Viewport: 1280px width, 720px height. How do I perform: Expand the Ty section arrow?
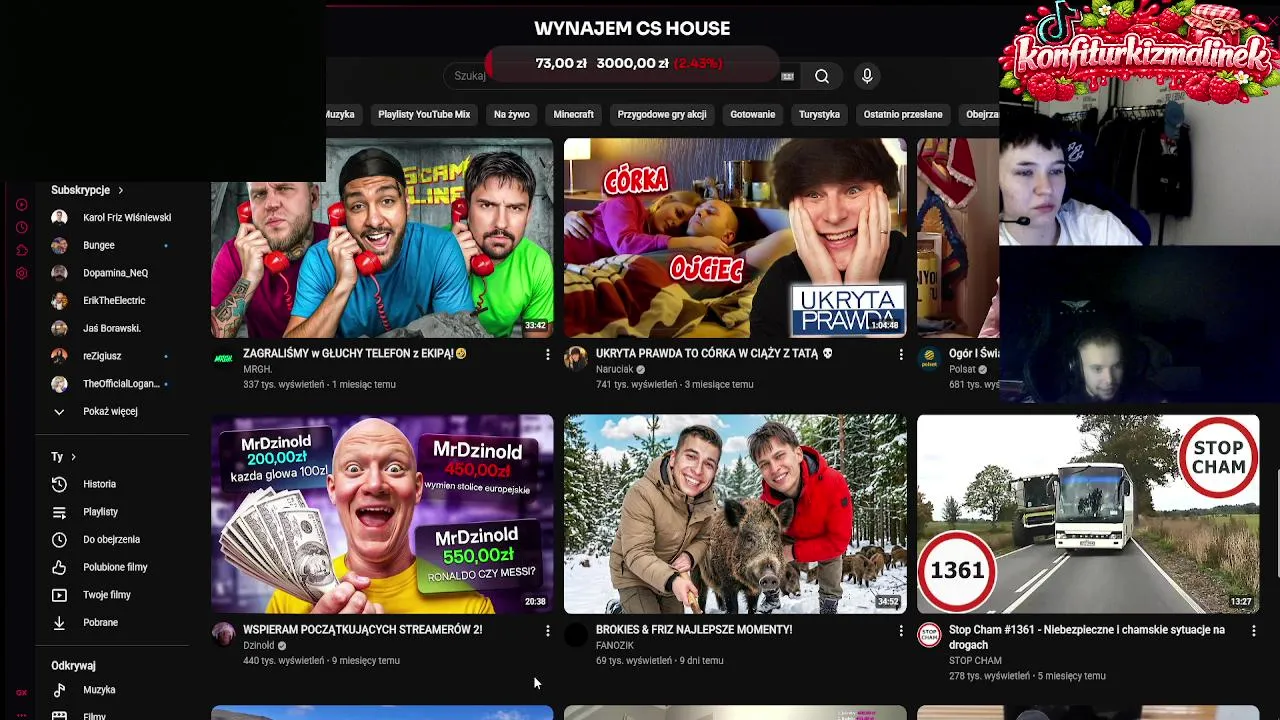tap(73, 457)
